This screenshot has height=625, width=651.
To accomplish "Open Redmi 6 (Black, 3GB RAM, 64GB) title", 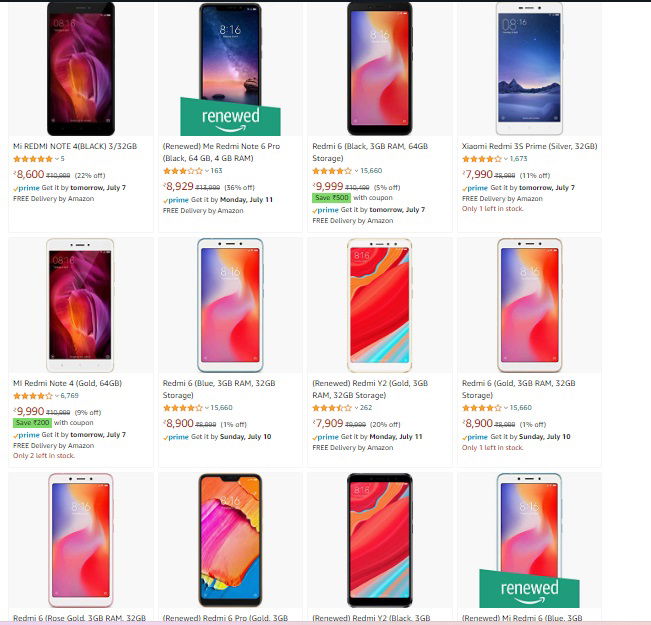I will click(369, 151).
